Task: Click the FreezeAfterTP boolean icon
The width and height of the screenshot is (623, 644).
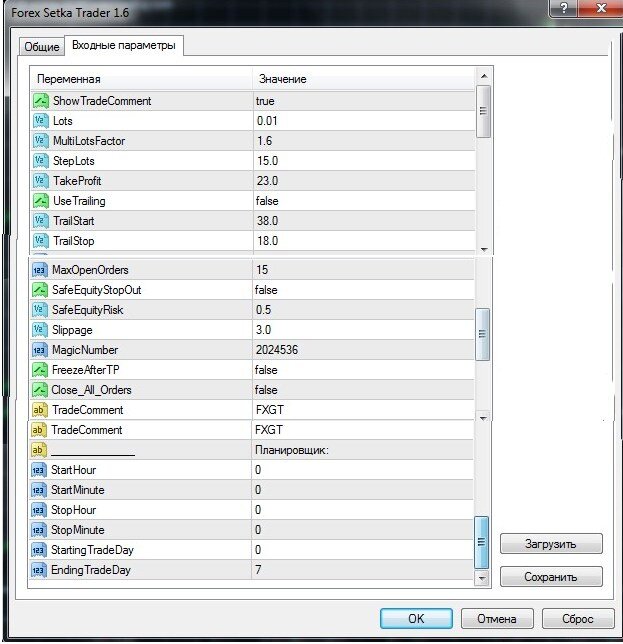Action: pyautogui.click(x=39, y=370)
